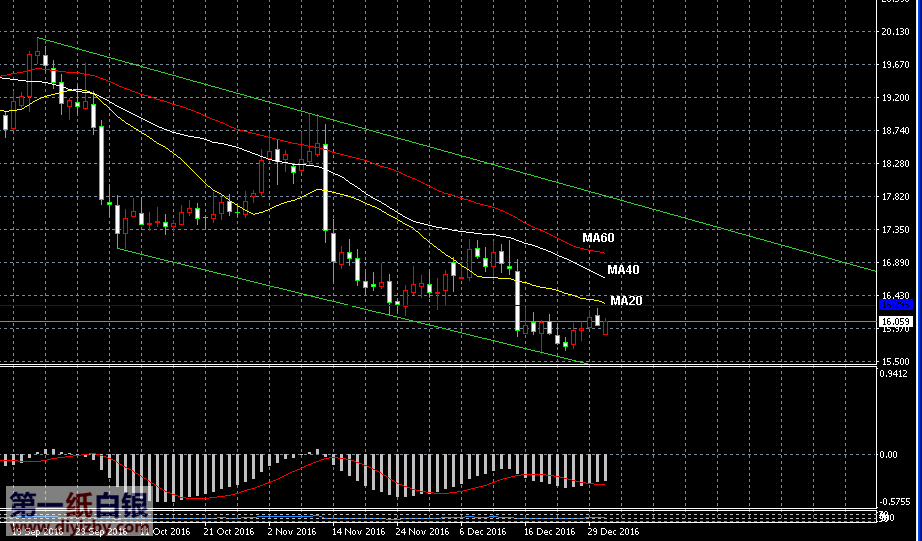Click the MA60 label on chart
Image resolution: width=922 pixels, height=541 pixels.
tap(598, 238)
